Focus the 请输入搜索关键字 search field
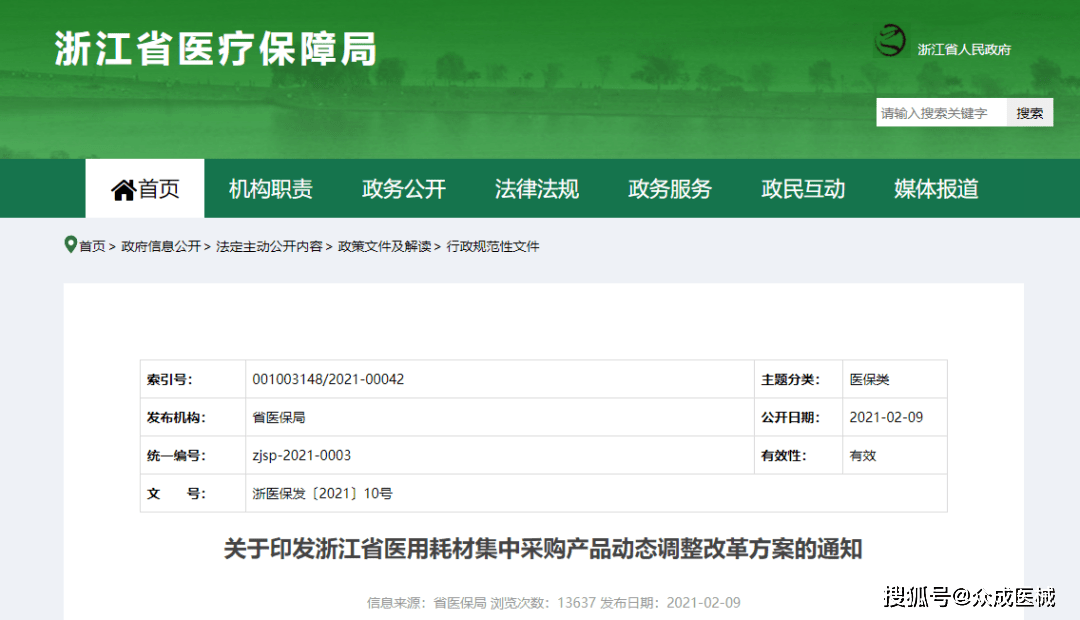Screen dimensions: 1080x620 pyautogui.click(x=942, y=112)
